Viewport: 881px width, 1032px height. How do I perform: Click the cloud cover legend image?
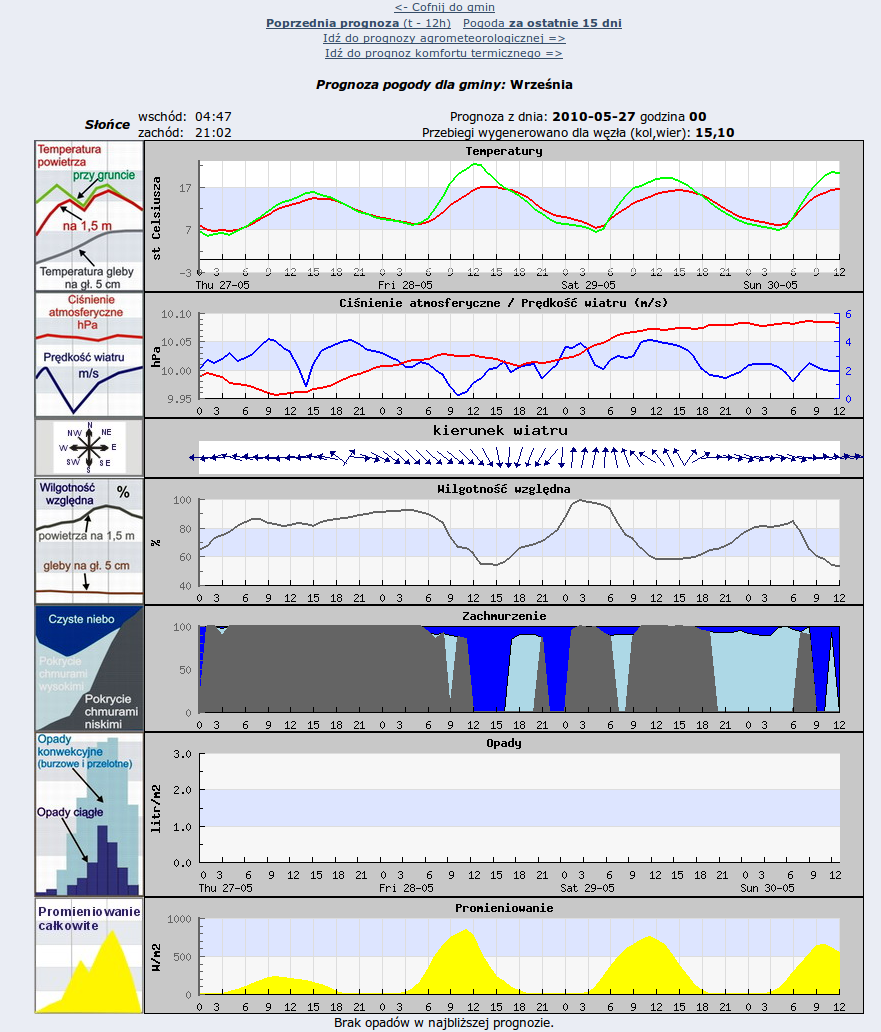89,668
